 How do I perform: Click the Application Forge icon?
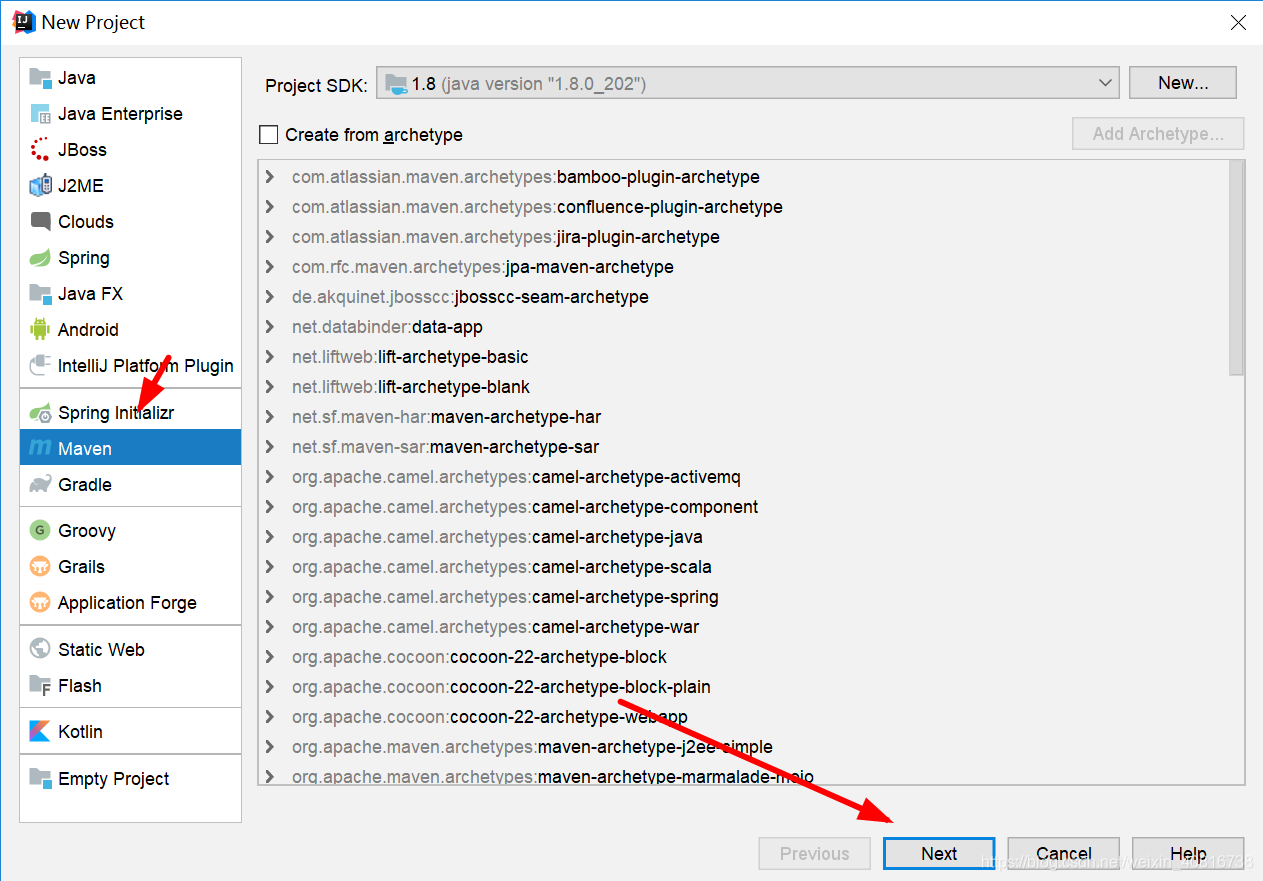[40, 602]
